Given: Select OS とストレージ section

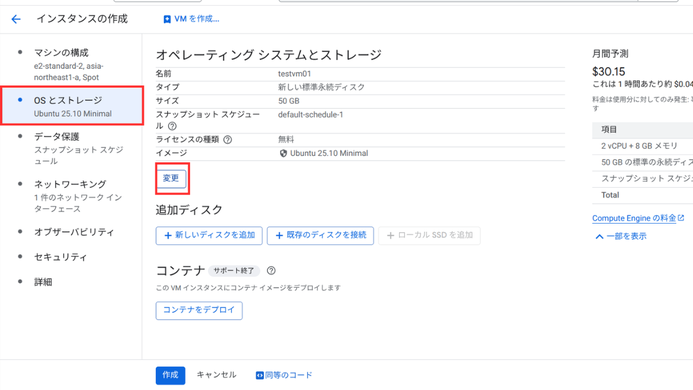Looking at the screenshot, I should coord(72,106).
